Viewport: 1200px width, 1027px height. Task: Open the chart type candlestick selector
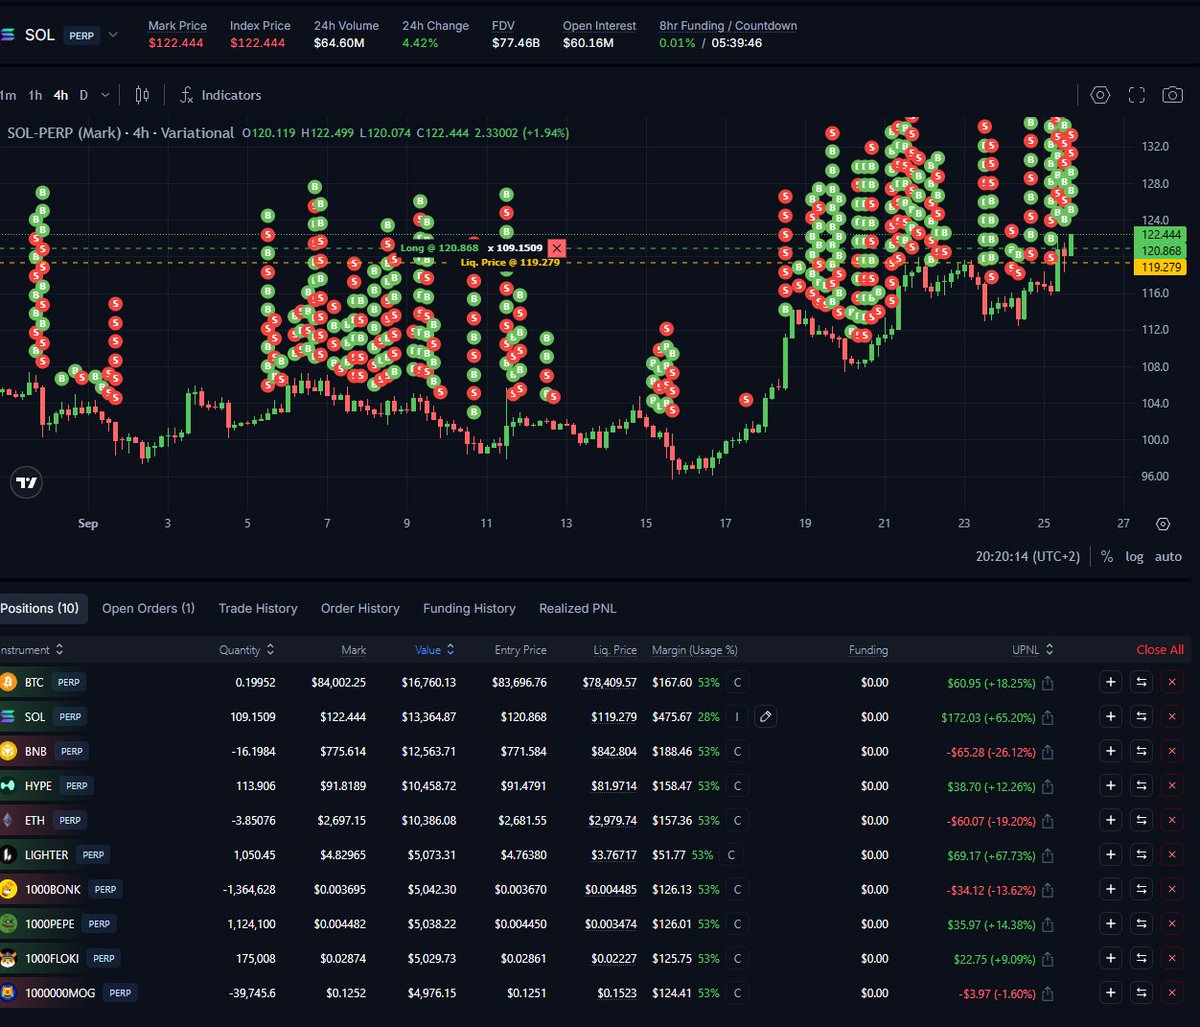coord(142,95)
